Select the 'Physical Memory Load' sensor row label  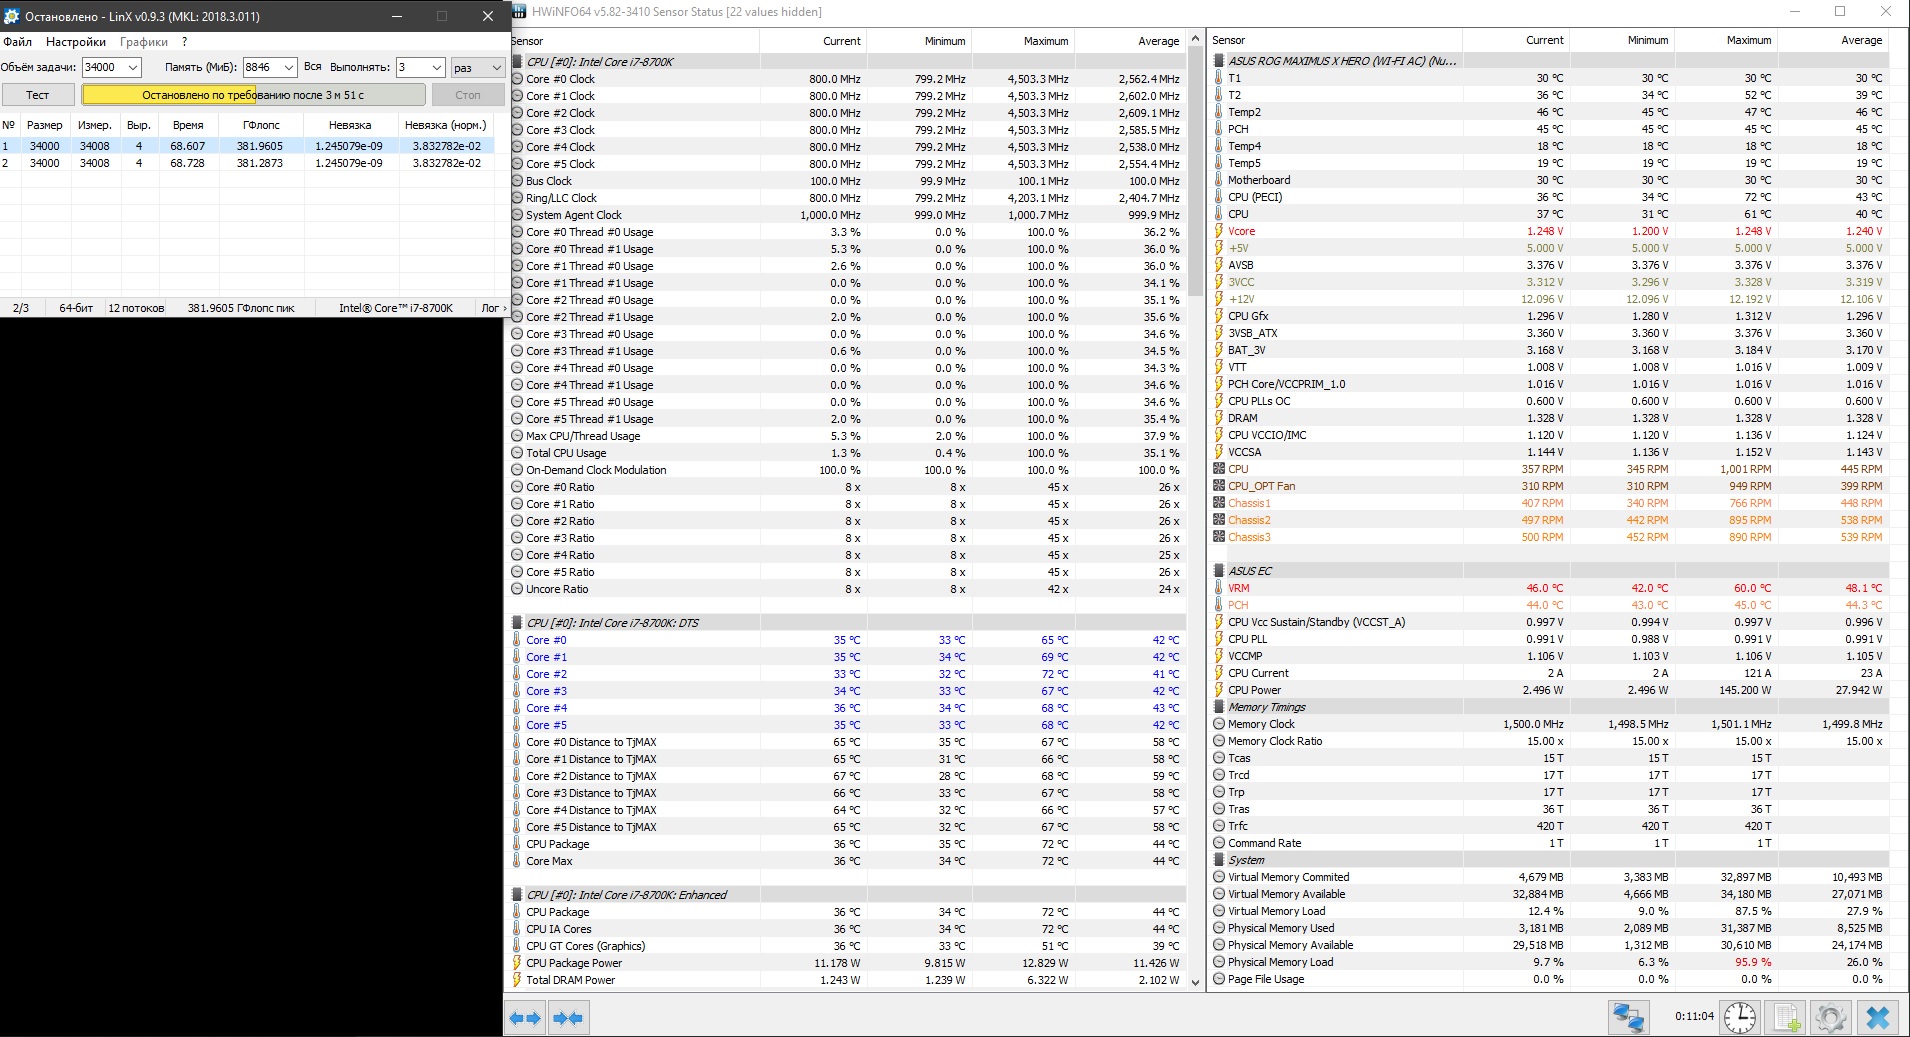[x=1281, y=962]
